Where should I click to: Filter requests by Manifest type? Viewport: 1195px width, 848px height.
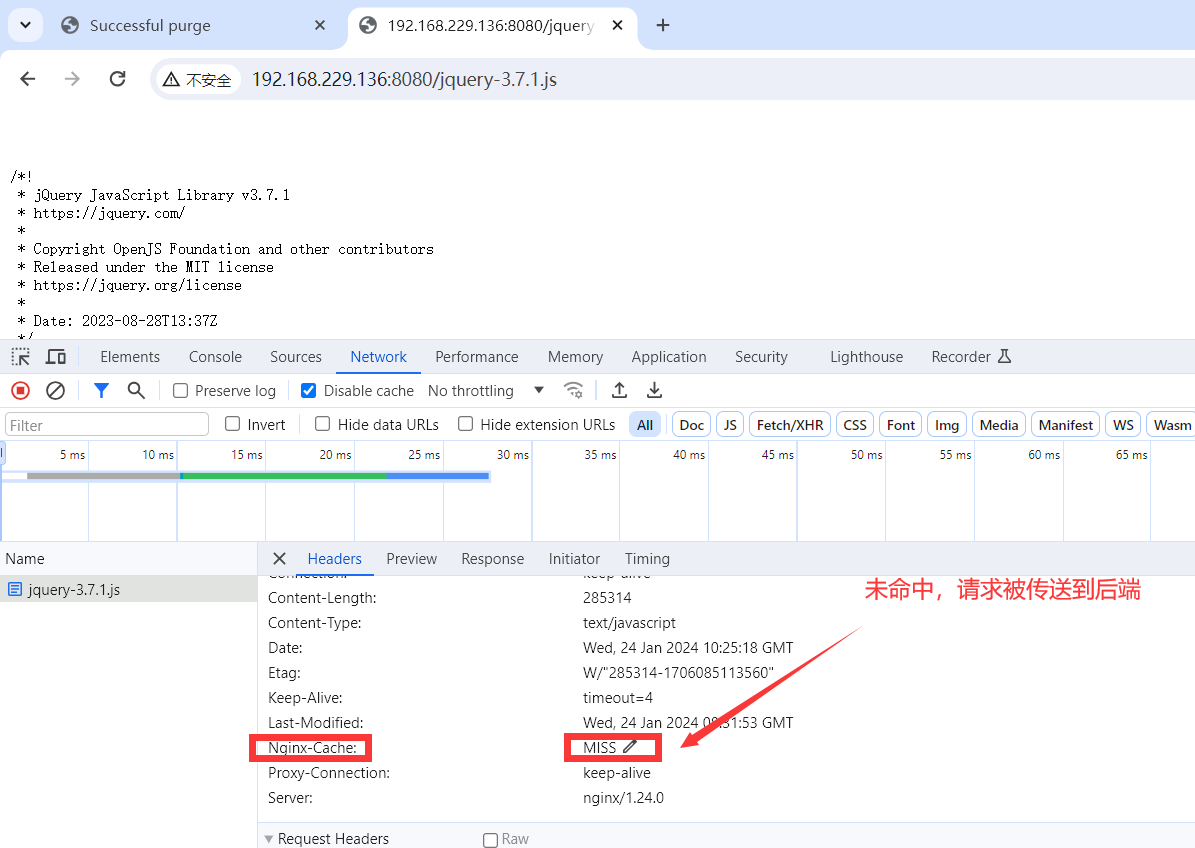pos(1065,425)
